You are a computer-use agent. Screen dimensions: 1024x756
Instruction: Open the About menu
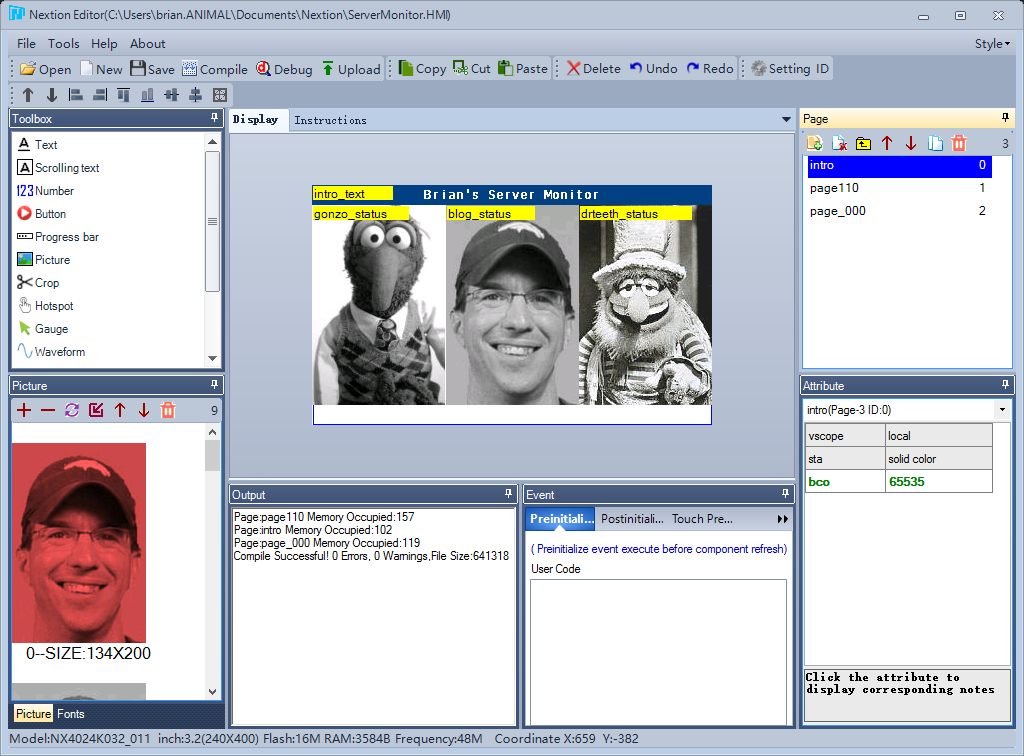tap(148, 44)
